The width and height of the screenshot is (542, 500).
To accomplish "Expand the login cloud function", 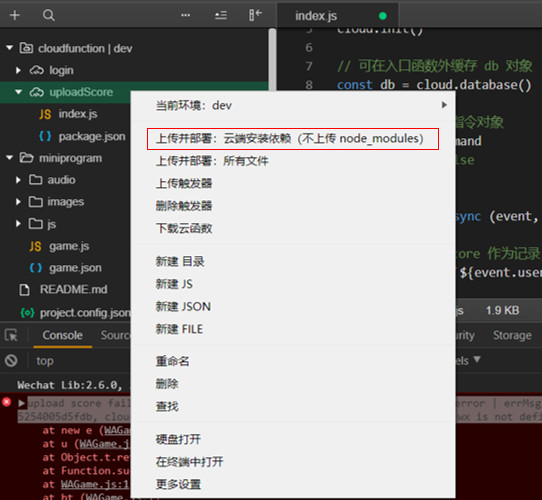I will tap(18, 70).
